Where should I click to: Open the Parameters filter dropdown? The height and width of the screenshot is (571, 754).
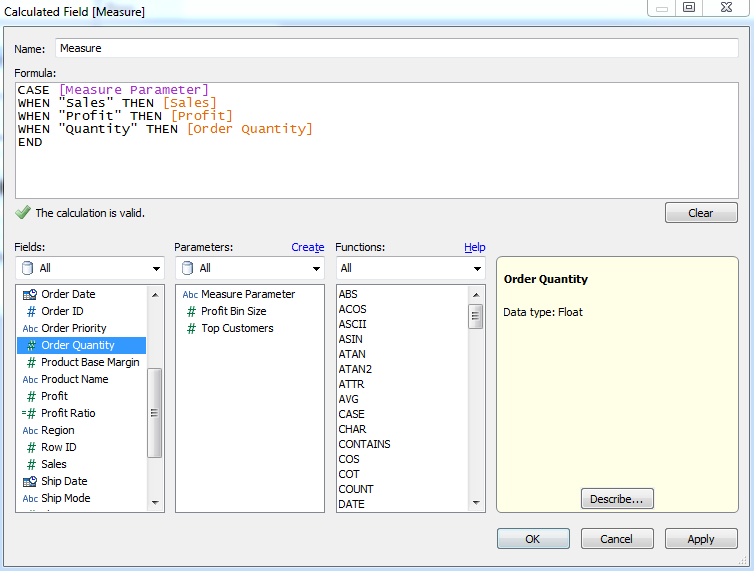250,268
